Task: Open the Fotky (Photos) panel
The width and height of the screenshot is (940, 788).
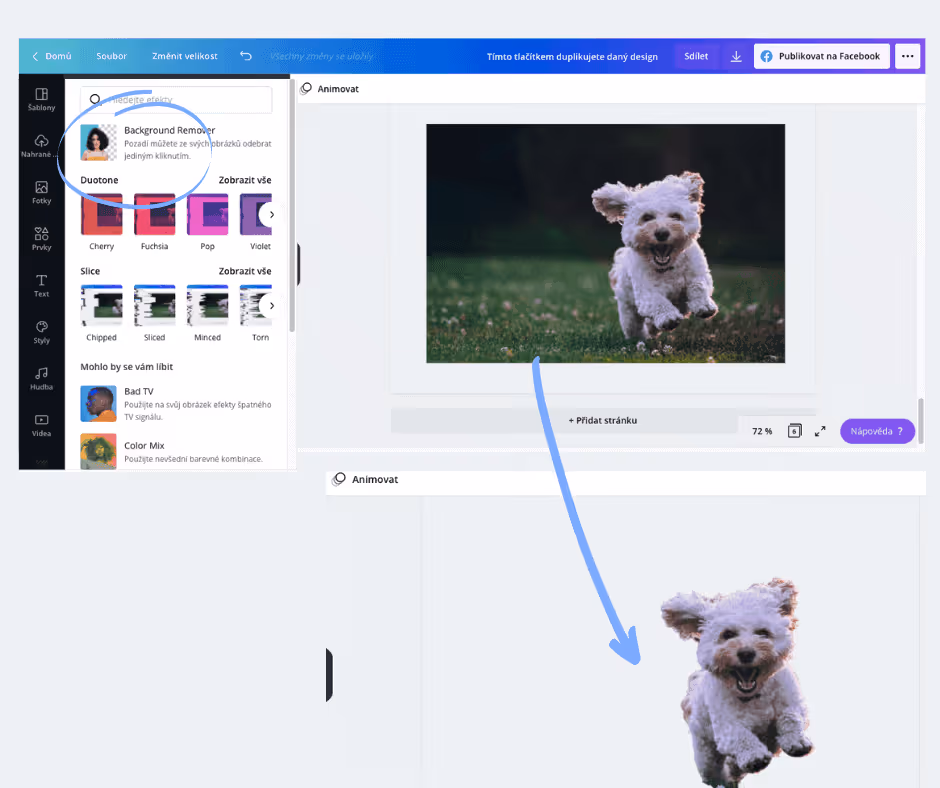Action: click(41, 192)
